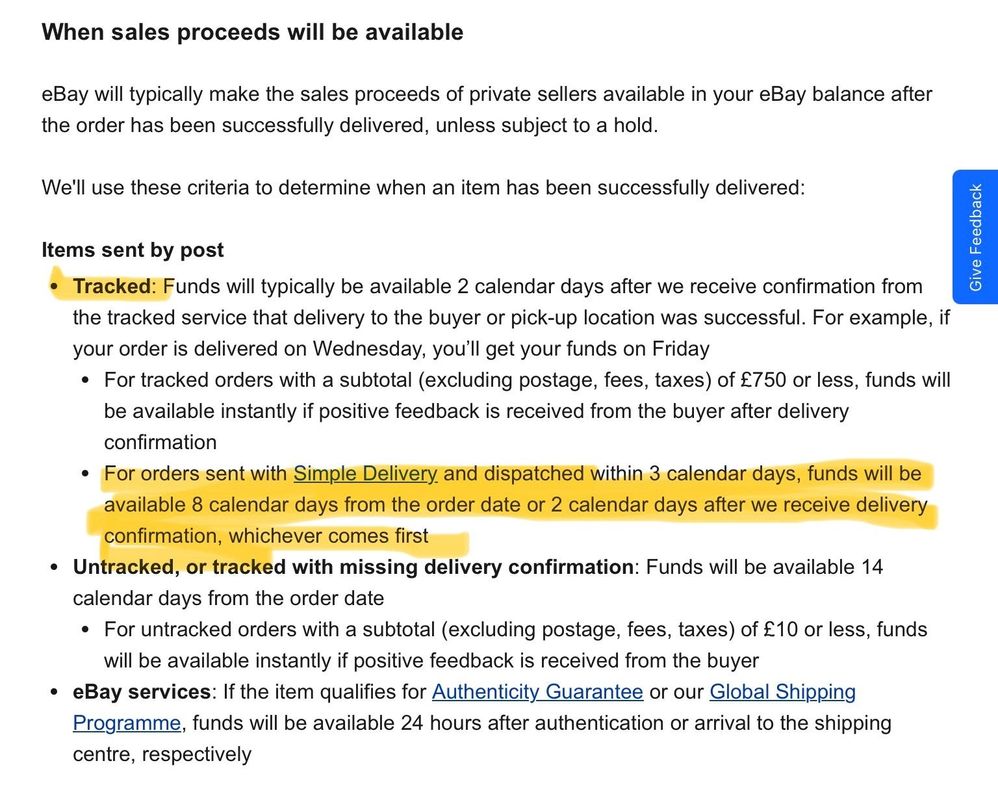Click the bold "Tracked" label

pyautogui.click(x=112, y=286)
